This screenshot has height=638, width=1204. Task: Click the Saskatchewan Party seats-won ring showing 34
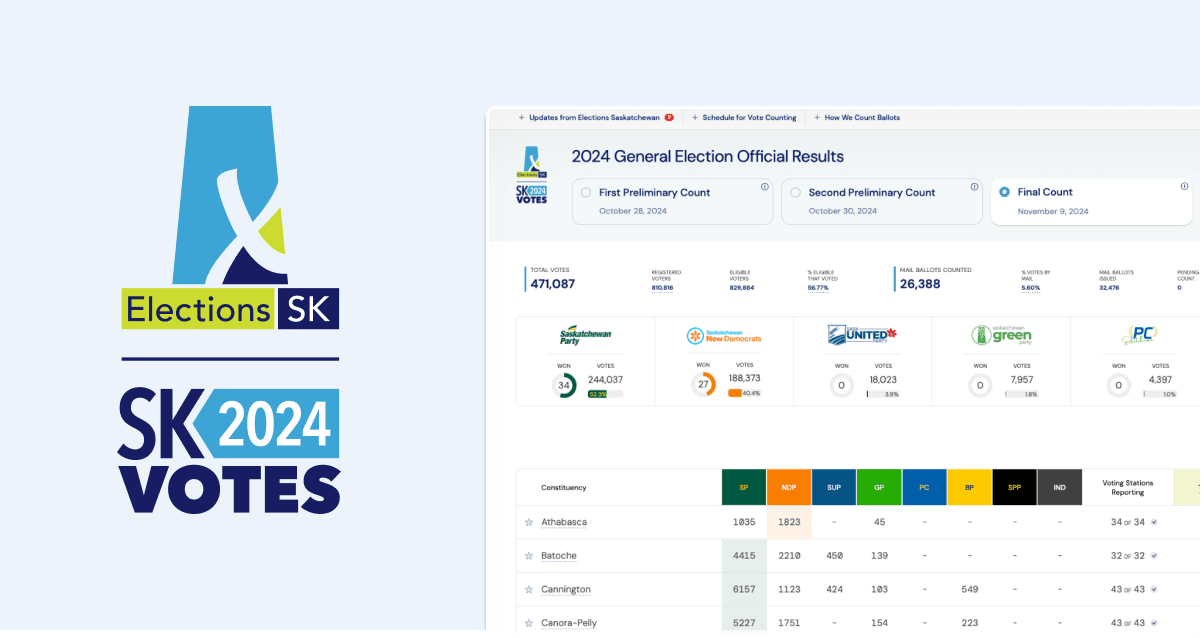click(564, 386)
